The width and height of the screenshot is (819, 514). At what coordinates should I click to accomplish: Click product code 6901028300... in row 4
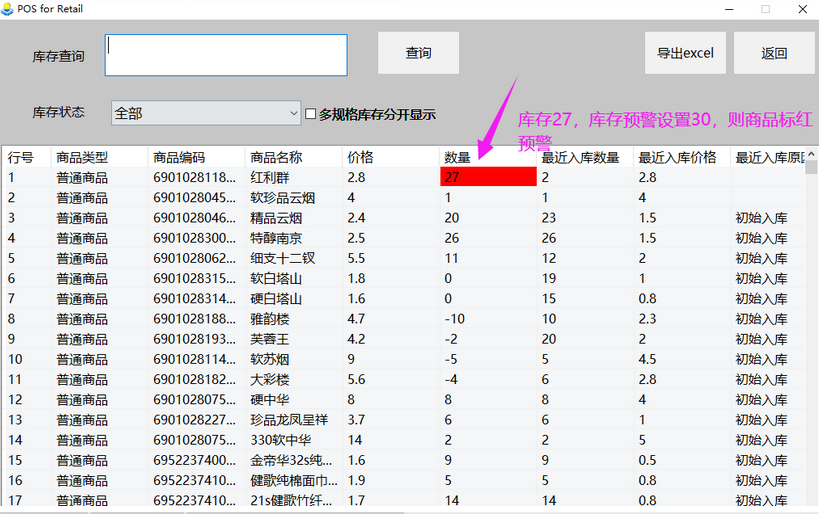[194, 238]
